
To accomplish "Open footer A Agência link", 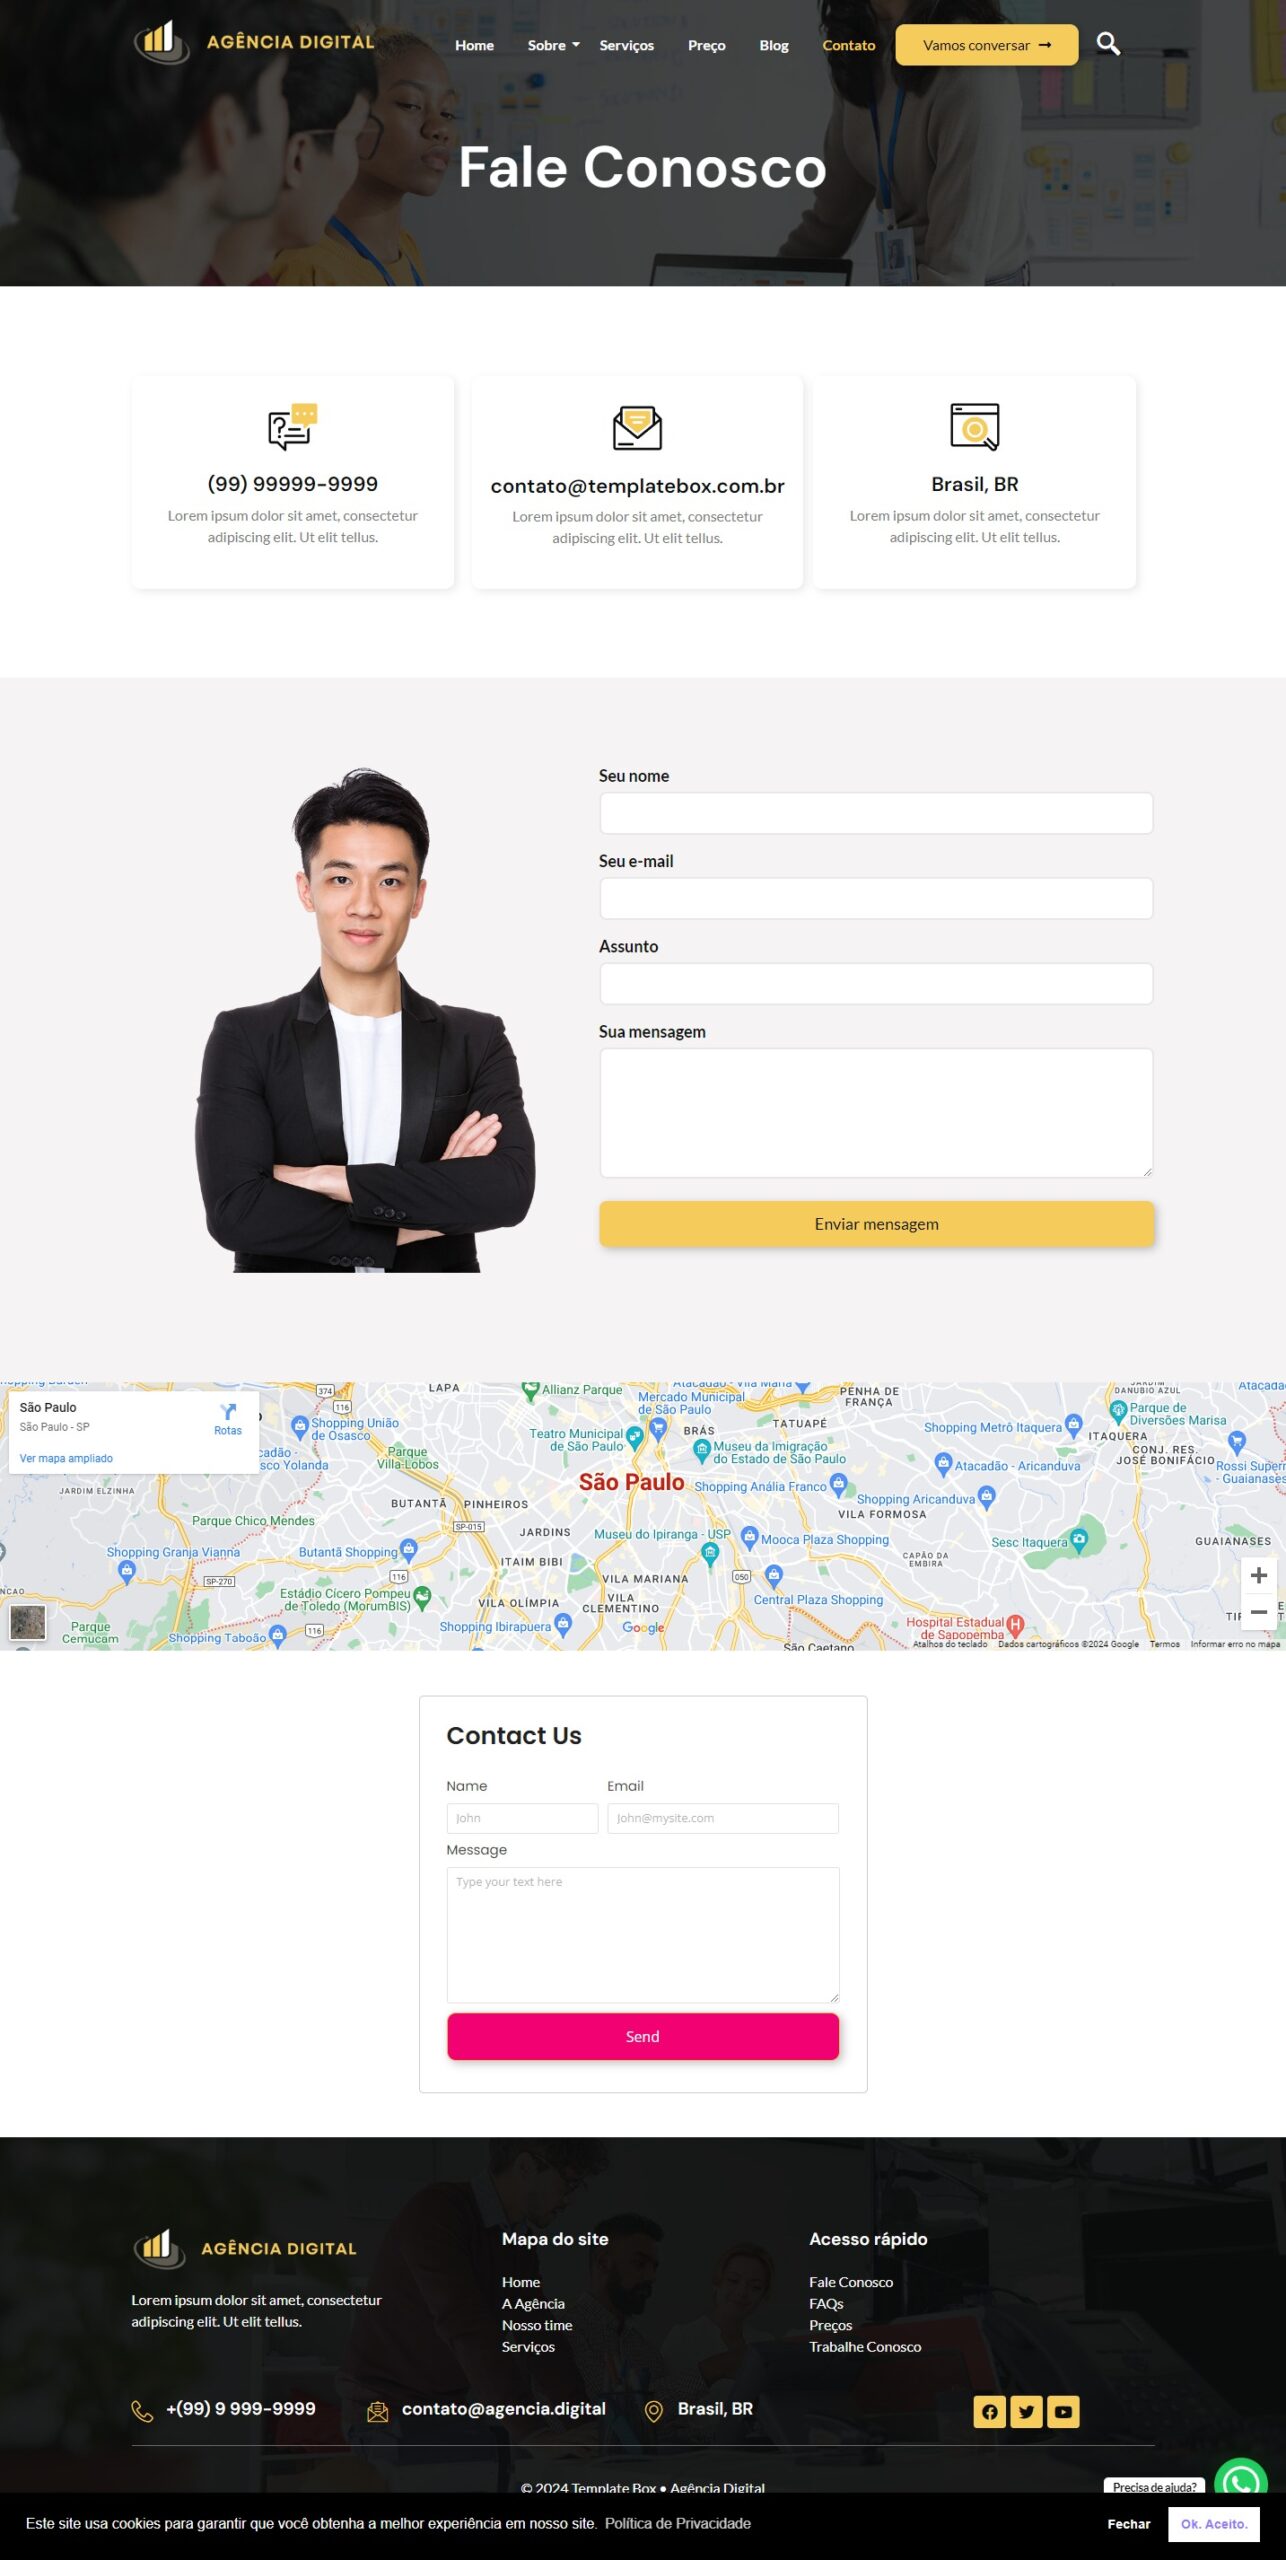I will (x=533, y=2303).
